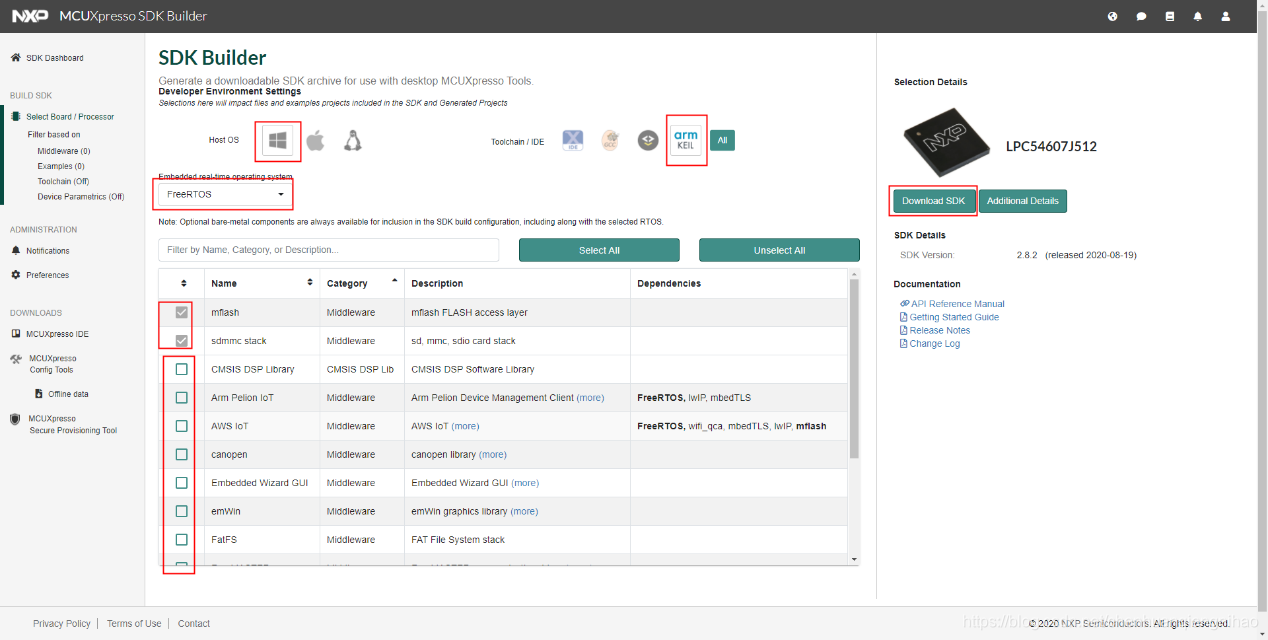Open the Privacy Policy footer link
Image resolution: width=1268 pixels, height=640 pixels.
(x=62, y=624)
